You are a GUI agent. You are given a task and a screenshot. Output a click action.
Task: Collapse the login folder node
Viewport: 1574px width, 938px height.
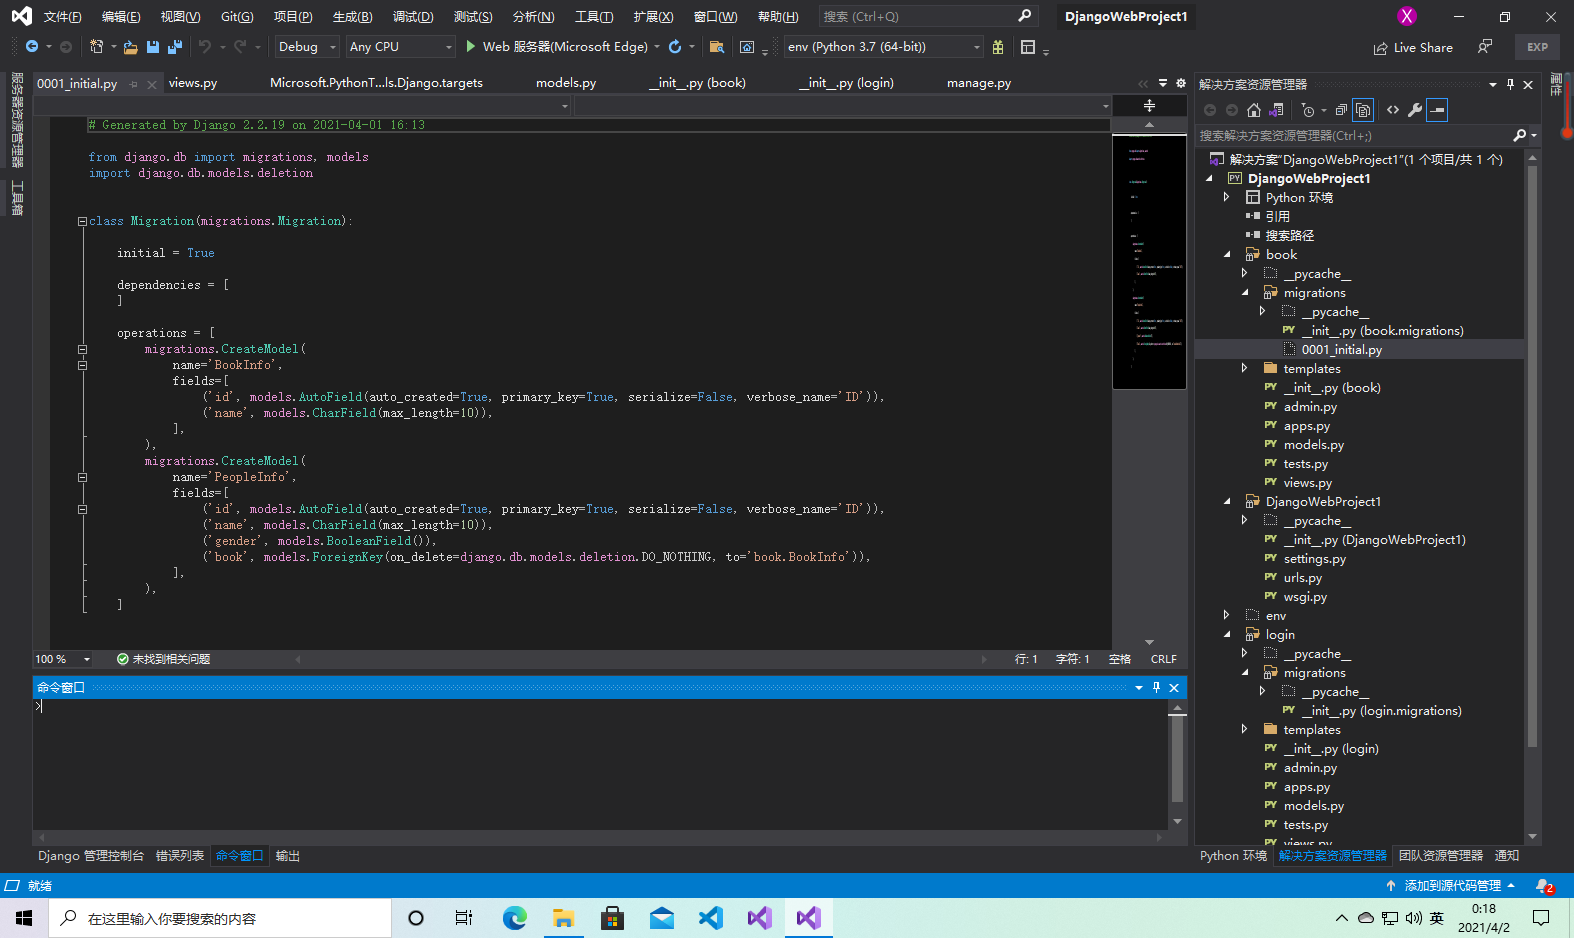(x=1227, y=634)
